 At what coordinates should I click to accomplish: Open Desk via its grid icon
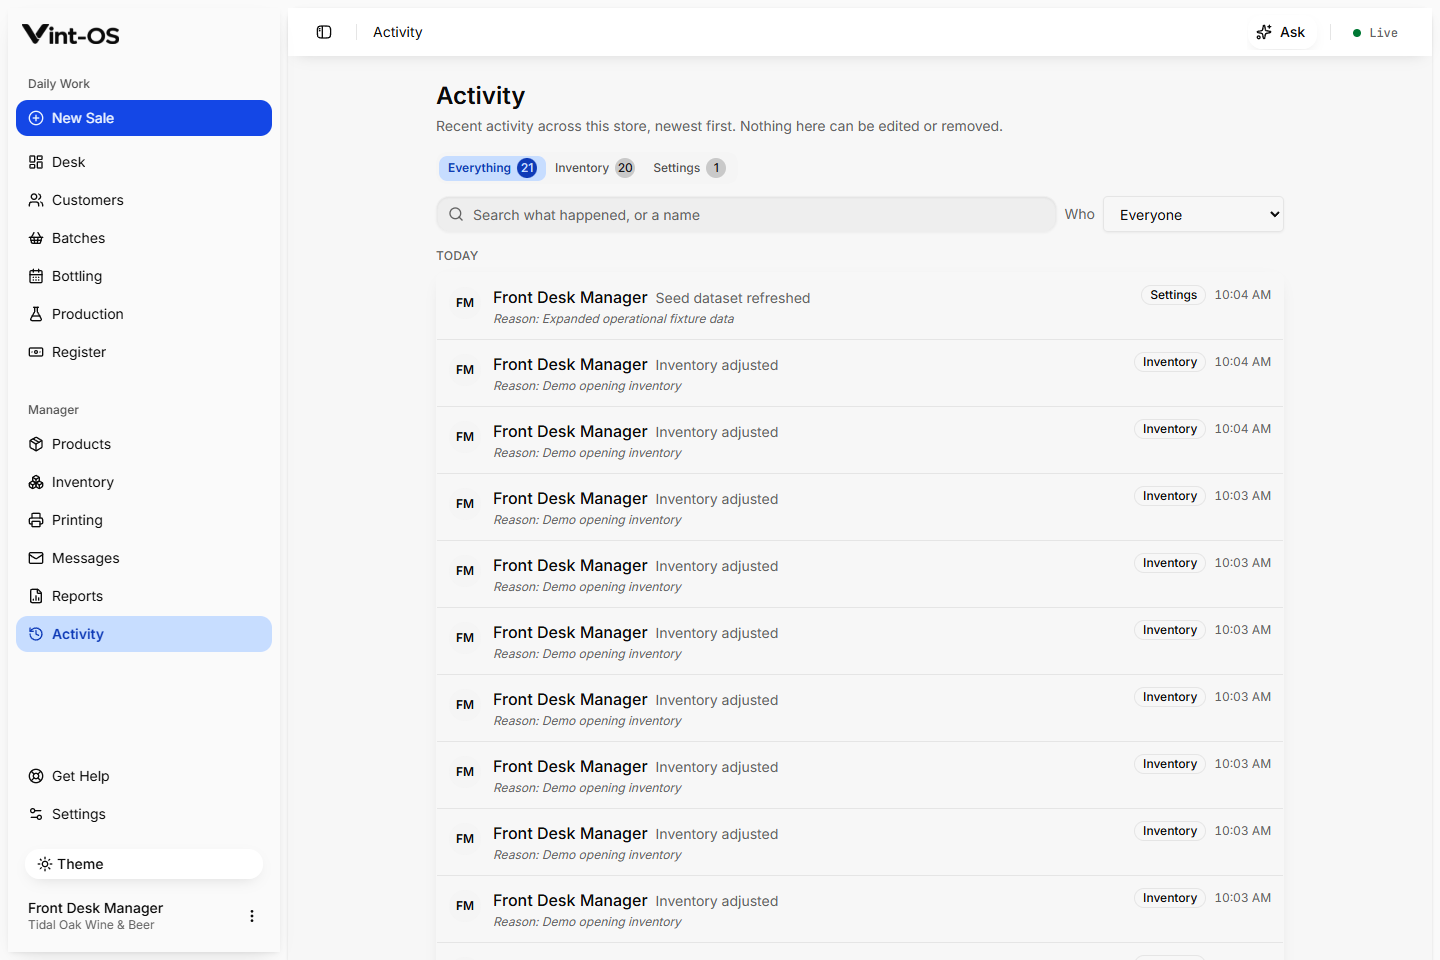(36, 162)
